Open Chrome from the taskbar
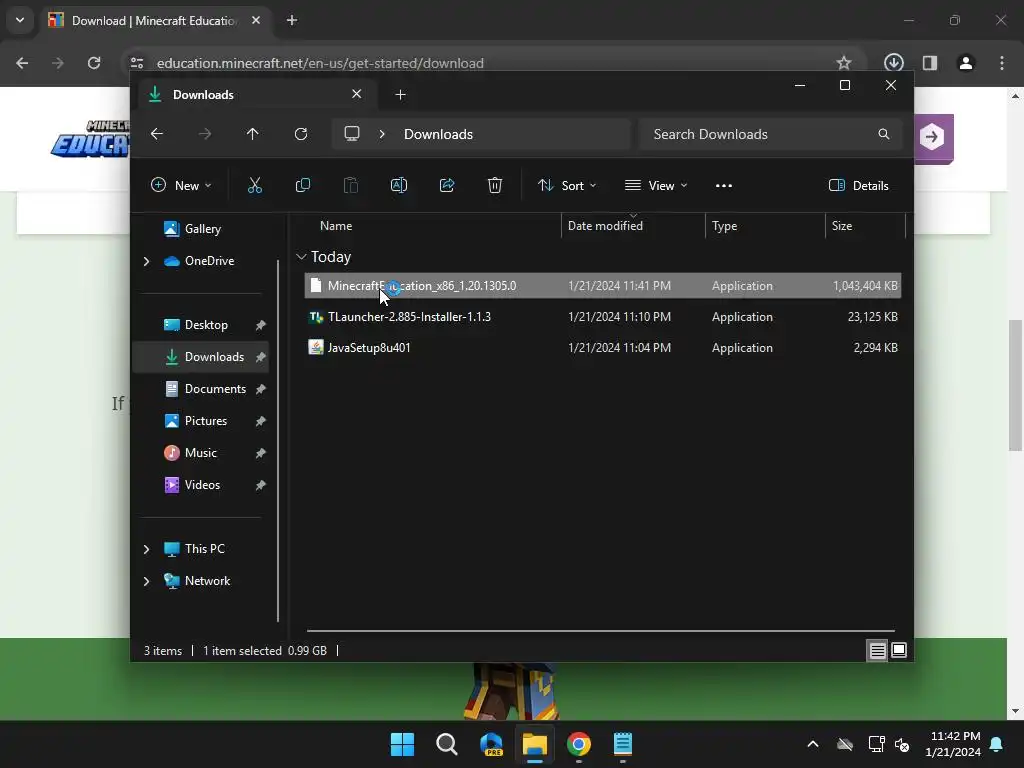The height and width of the screenshot is (768, 1024). tap(579, 744)
